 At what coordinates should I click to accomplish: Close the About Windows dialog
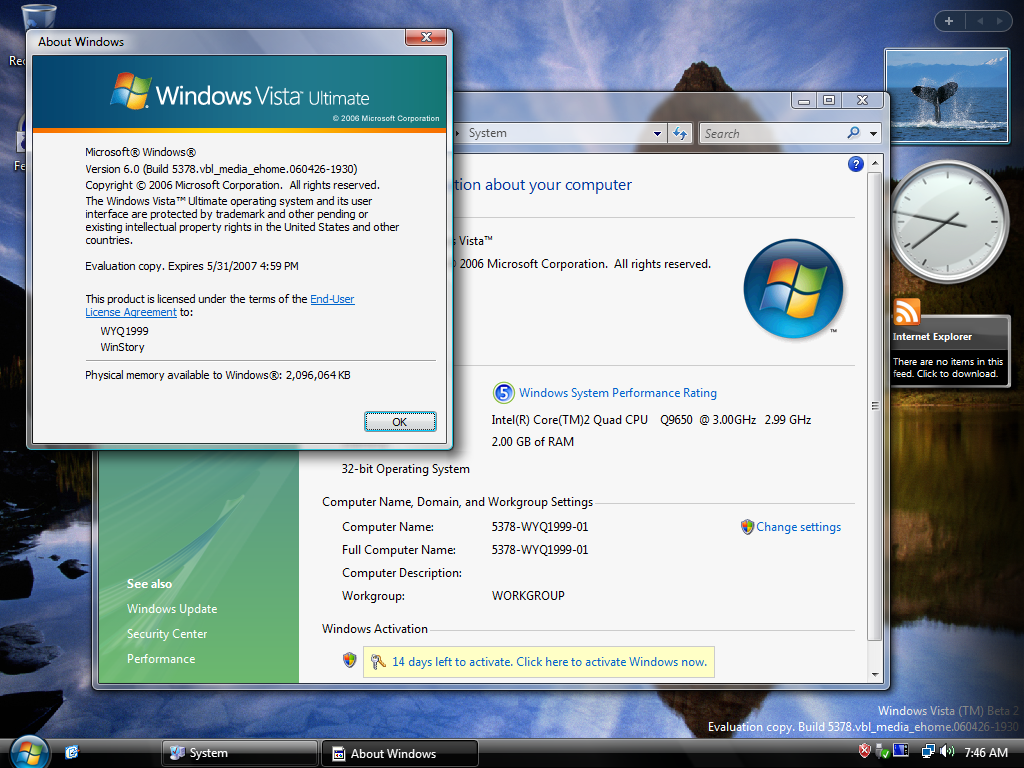(x=426, y=38)
